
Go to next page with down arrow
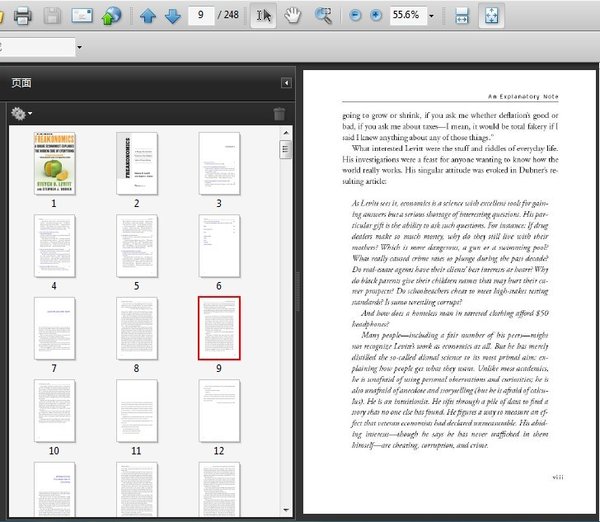click(172, 16)
